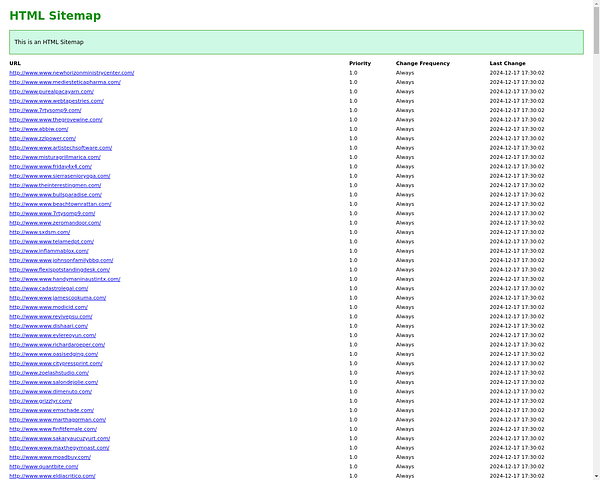Visit the zeromandoor.com link
This screenshot has width=600, height=480.
point(55,222)
